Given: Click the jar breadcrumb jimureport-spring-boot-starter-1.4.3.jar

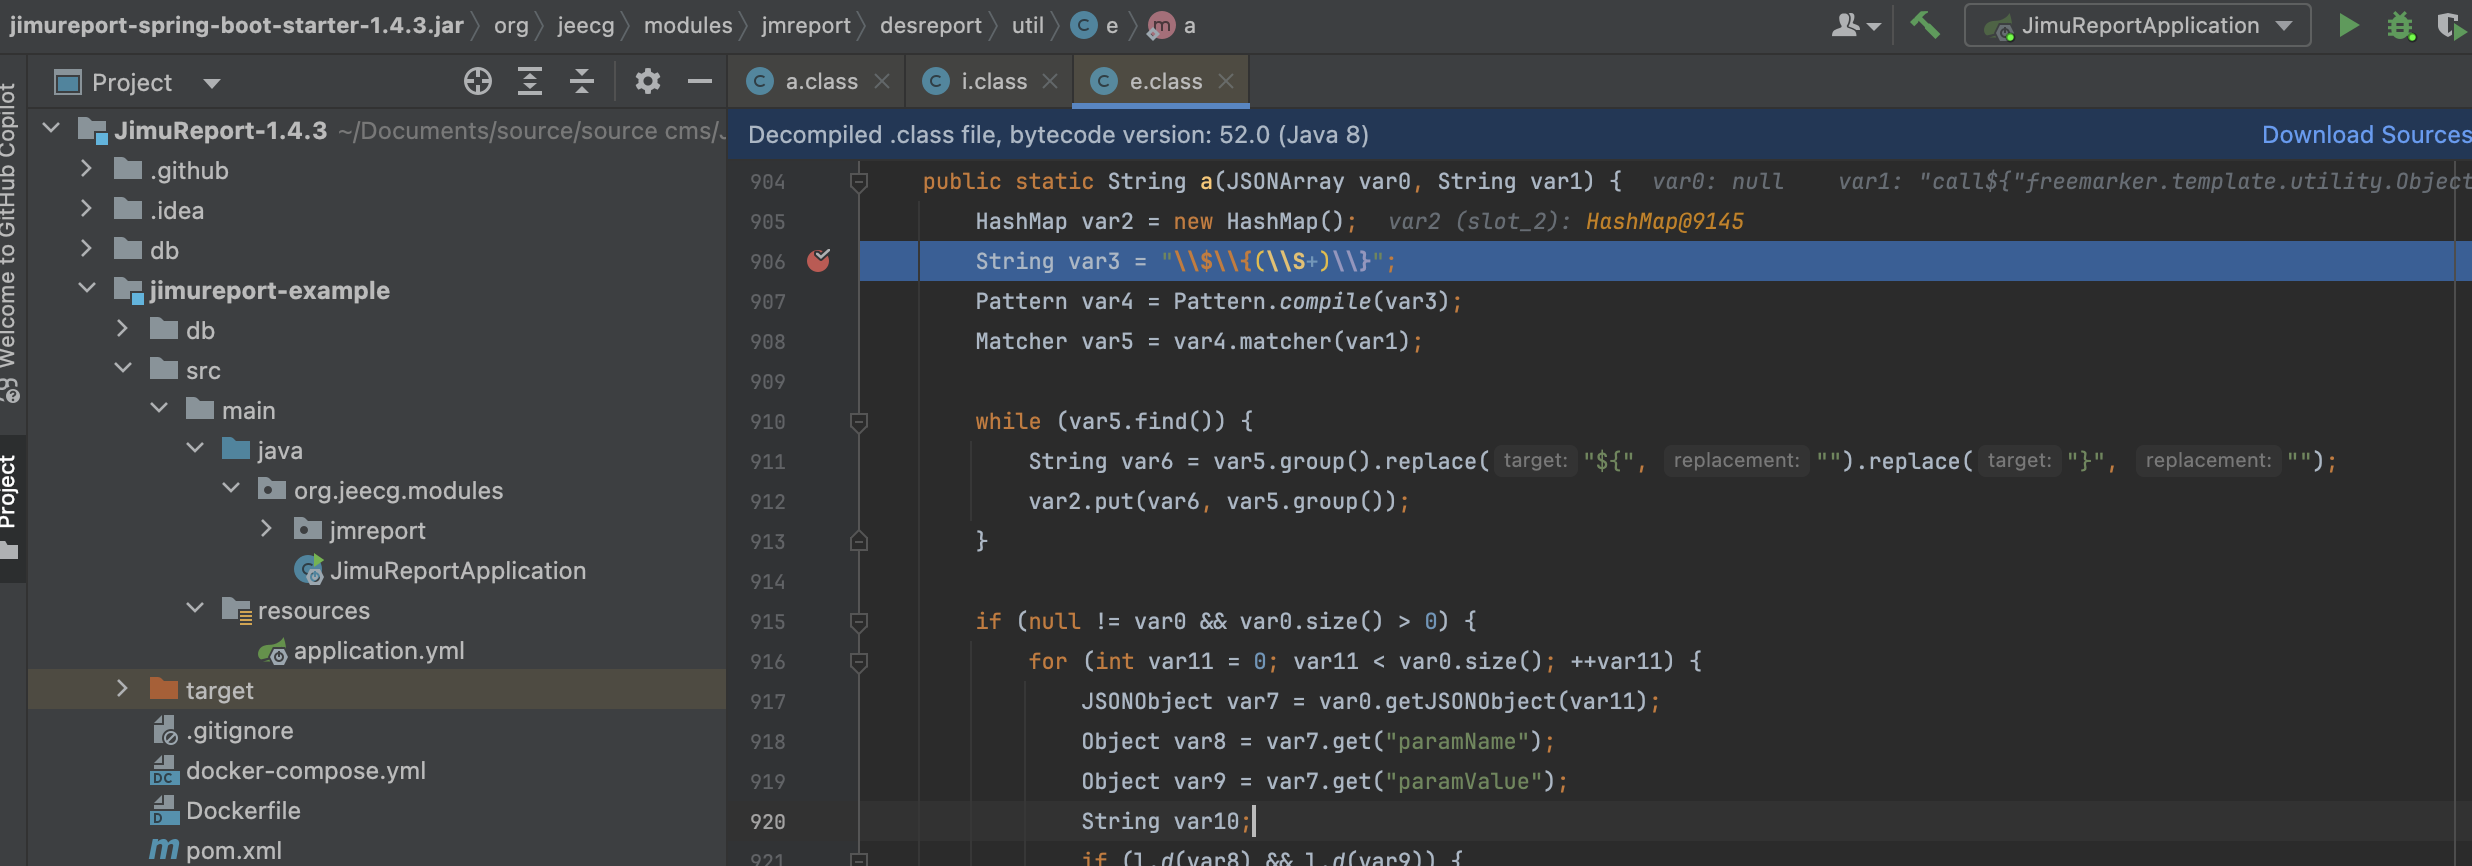Looking at the screenshot, I should coord(237,25).
